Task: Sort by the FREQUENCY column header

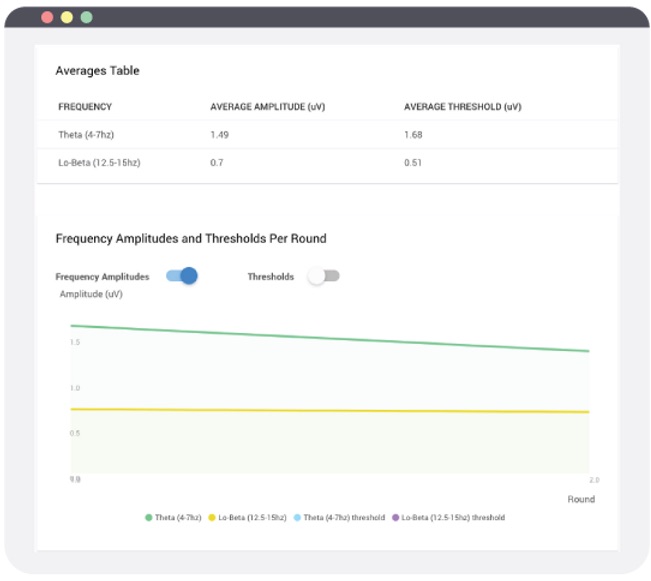Action: [x=85, y=106]
